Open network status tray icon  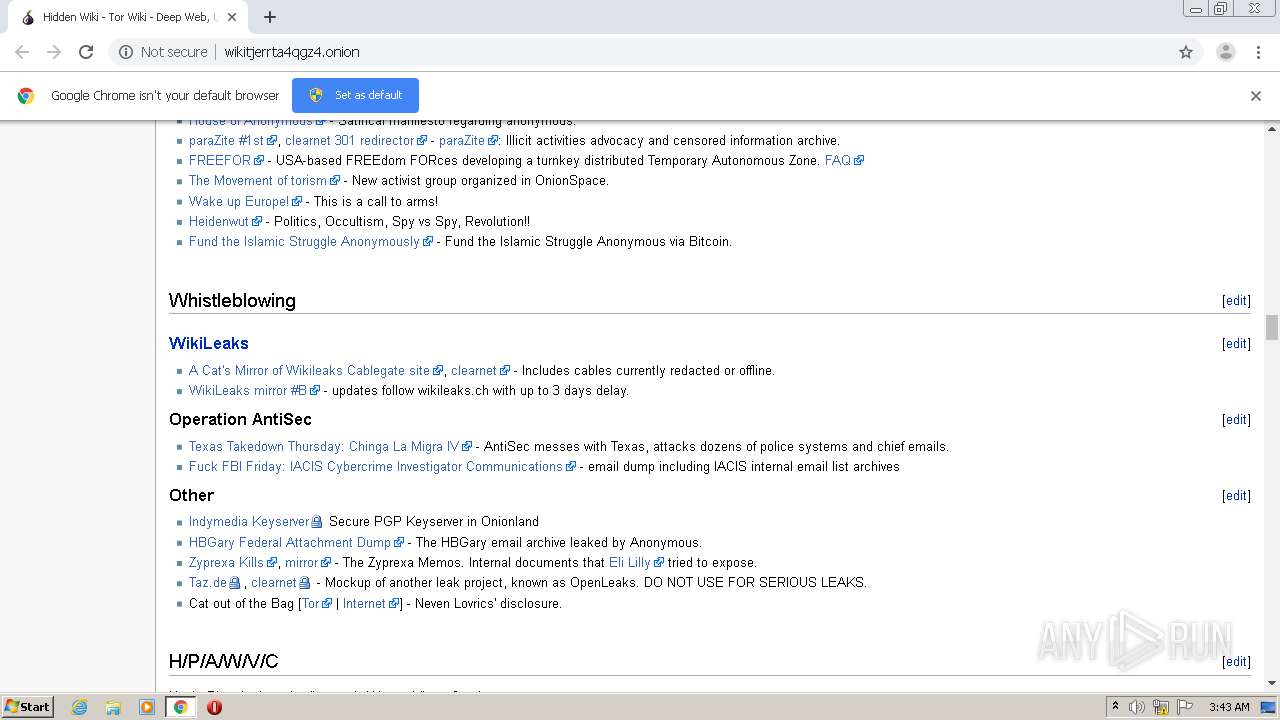pos(1160,707)
